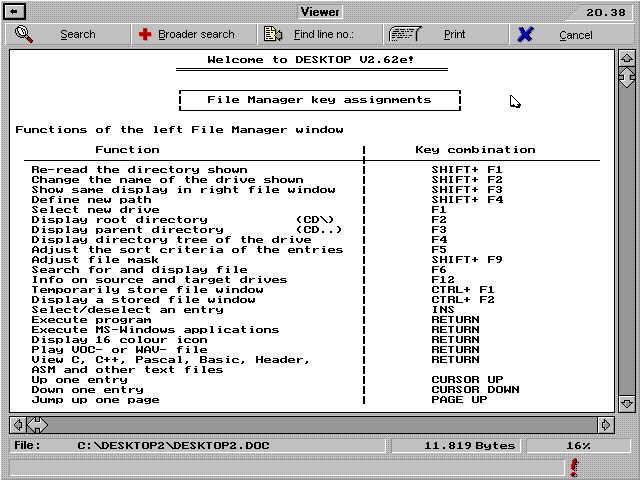Click the line Select/deselect an entry

pos(127,309)
